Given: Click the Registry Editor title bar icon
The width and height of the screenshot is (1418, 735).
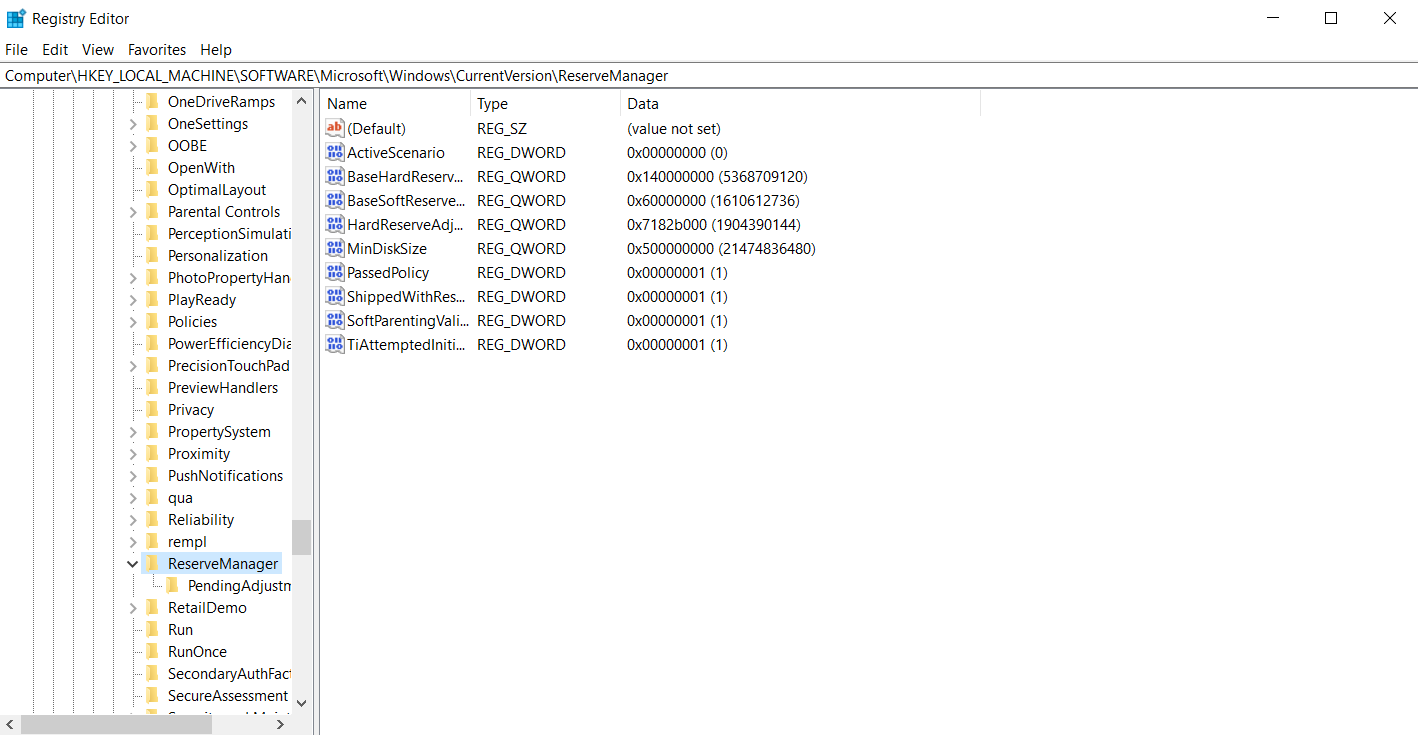Looking at the screenshot, I should coord(16,18).
